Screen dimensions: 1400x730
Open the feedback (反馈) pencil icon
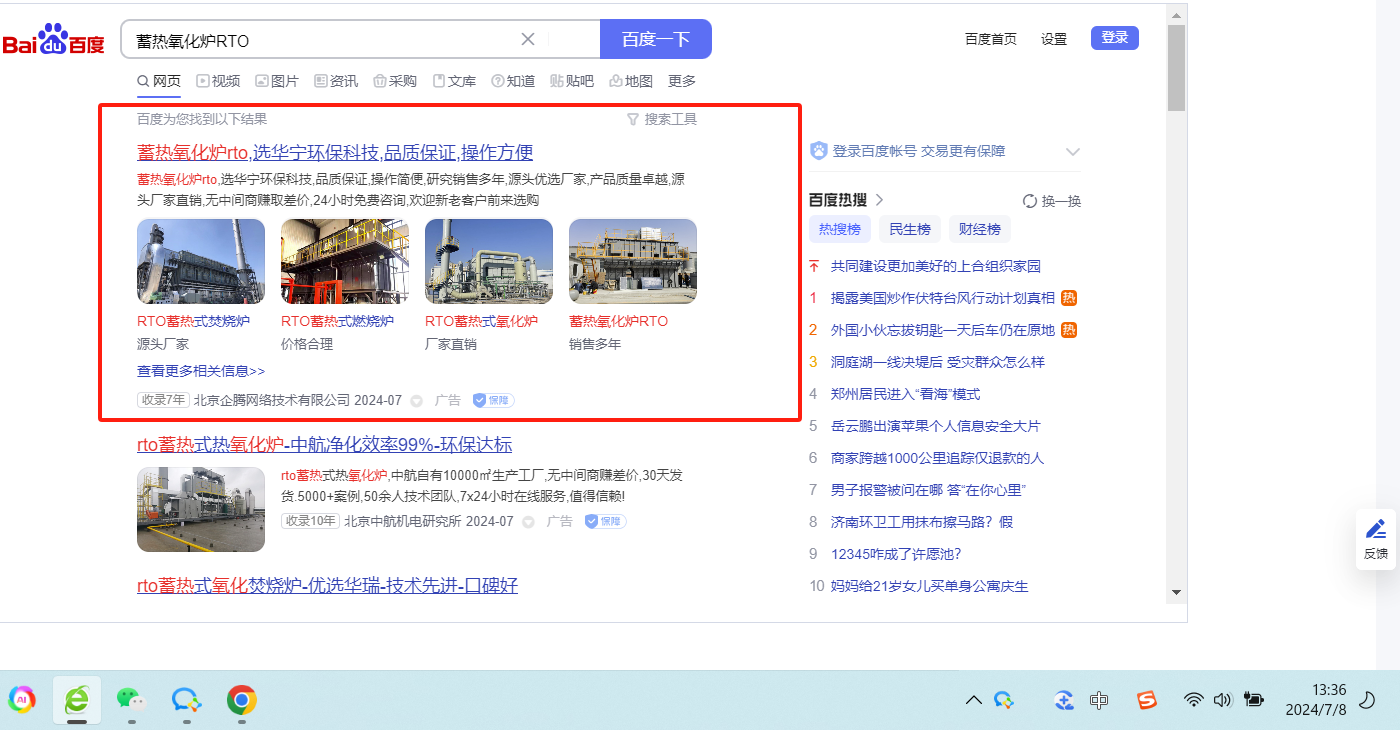point(1376,529)
